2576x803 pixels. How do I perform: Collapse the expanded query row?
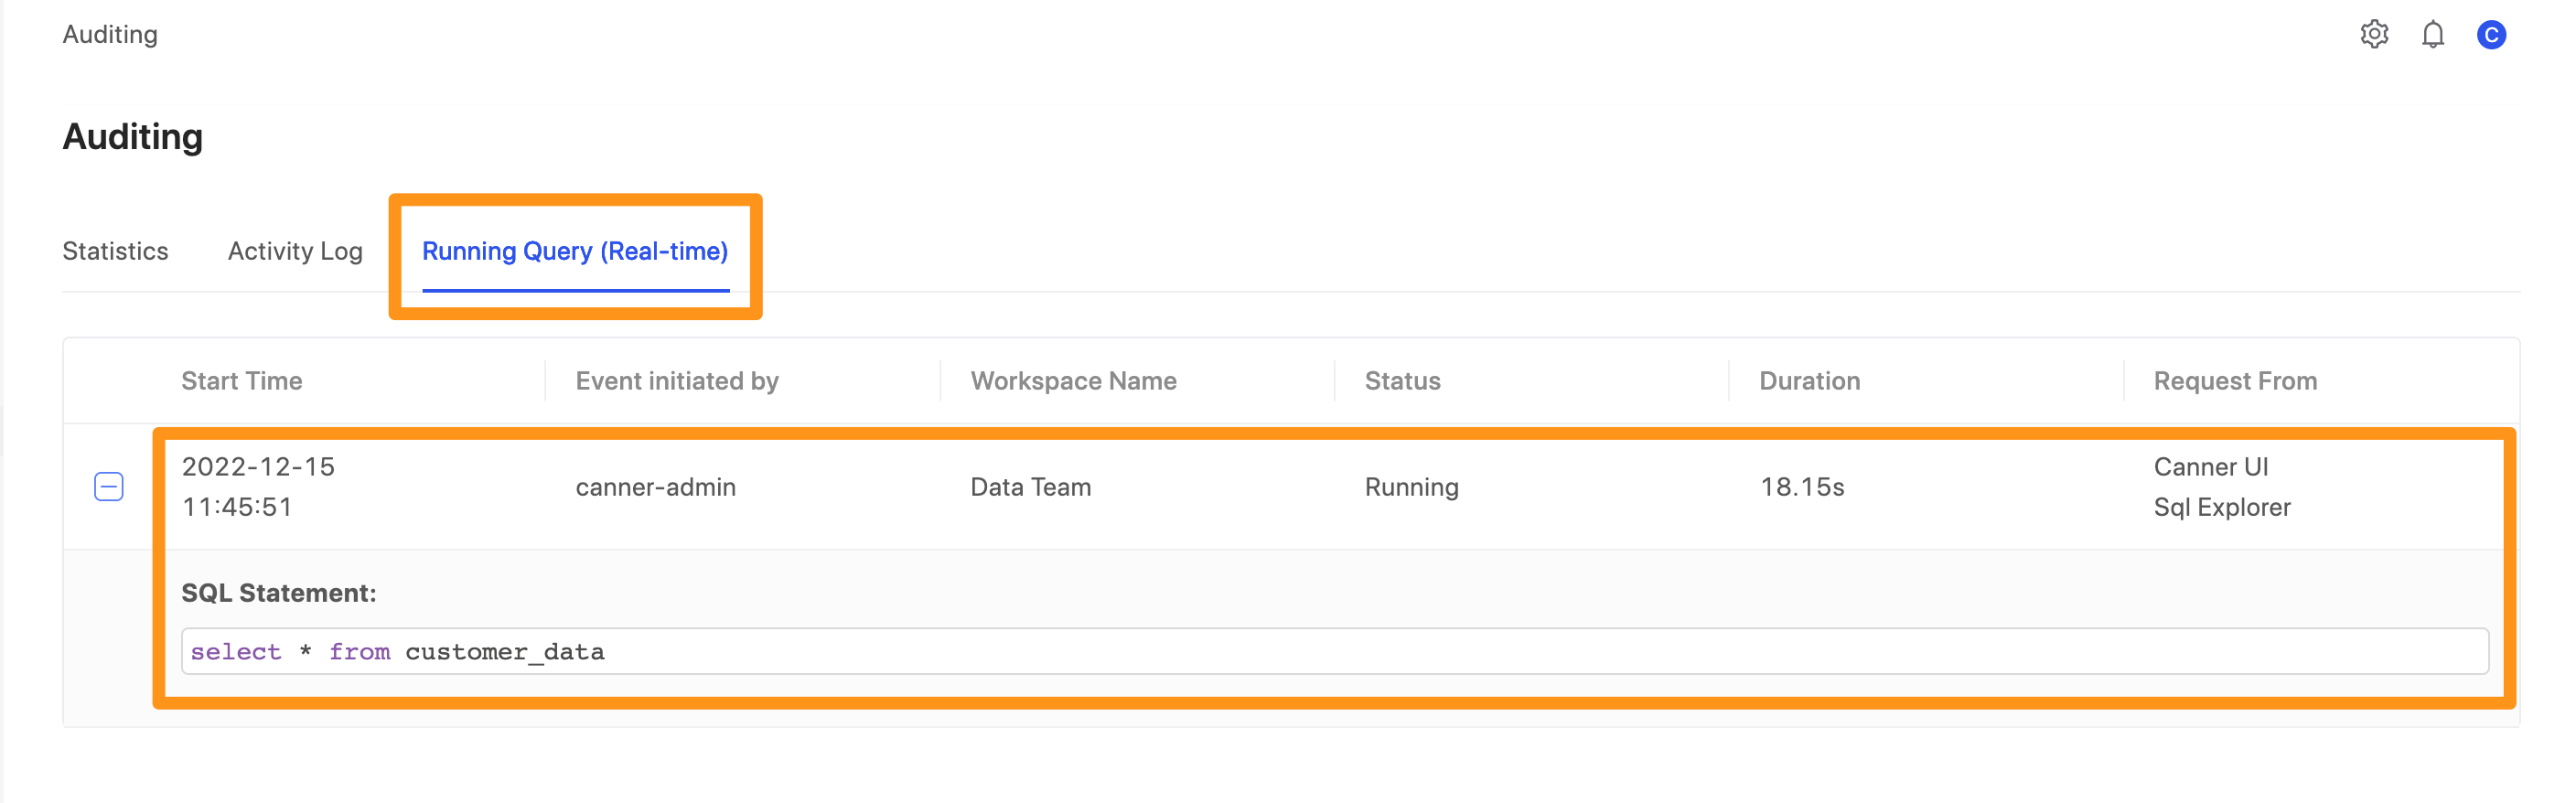(108, 487)
